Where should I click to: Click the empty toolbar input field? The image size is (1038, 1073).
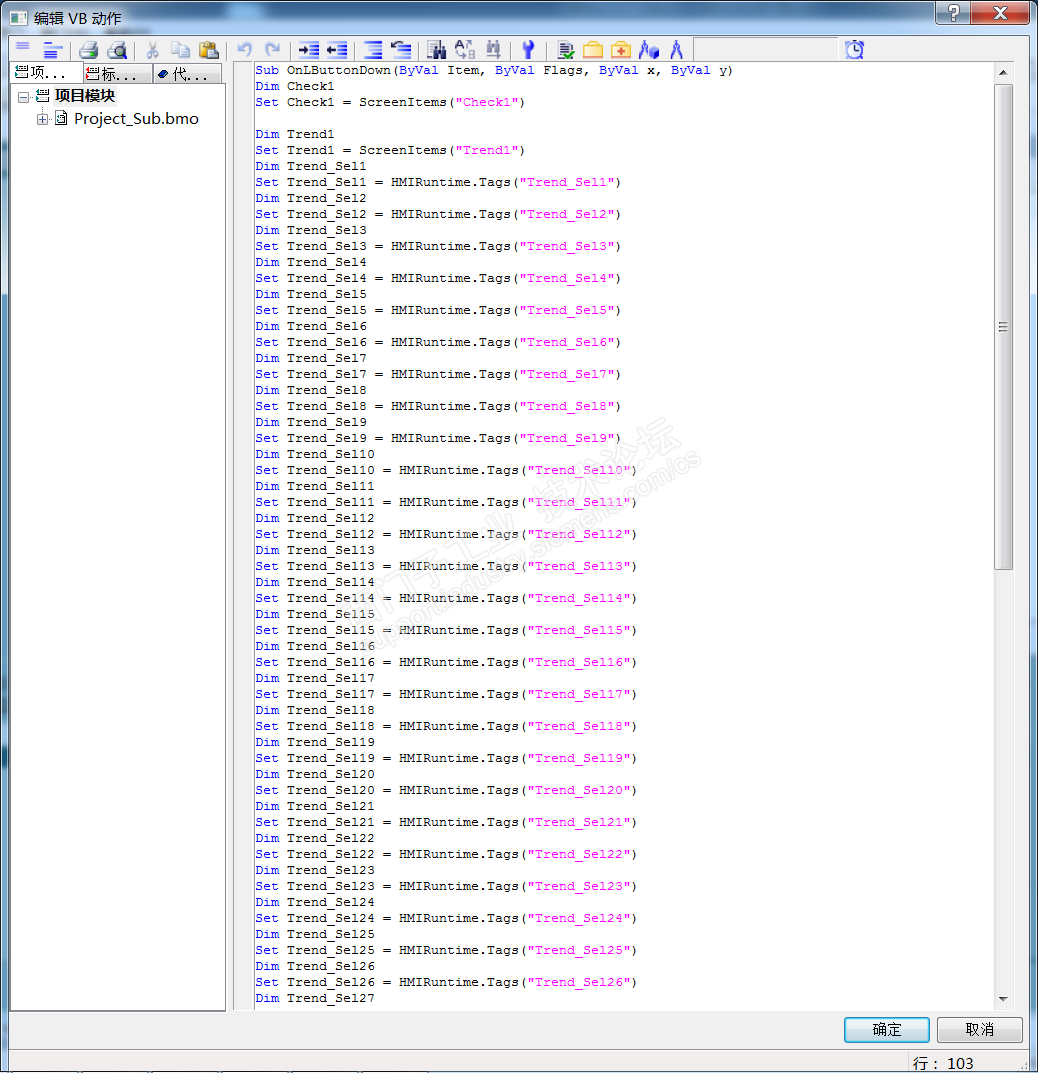click(x=766, y=50)
